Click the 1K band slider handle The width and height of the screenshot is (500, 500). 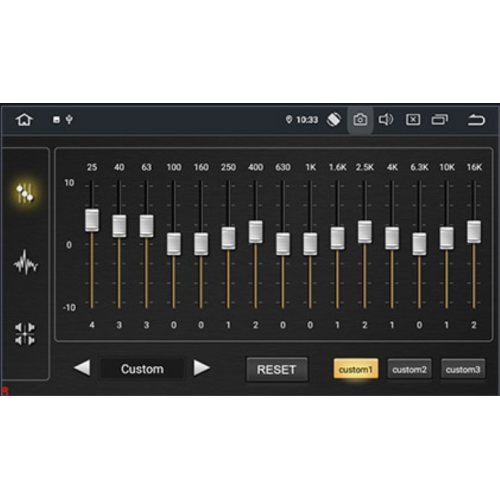coord(310,244)
